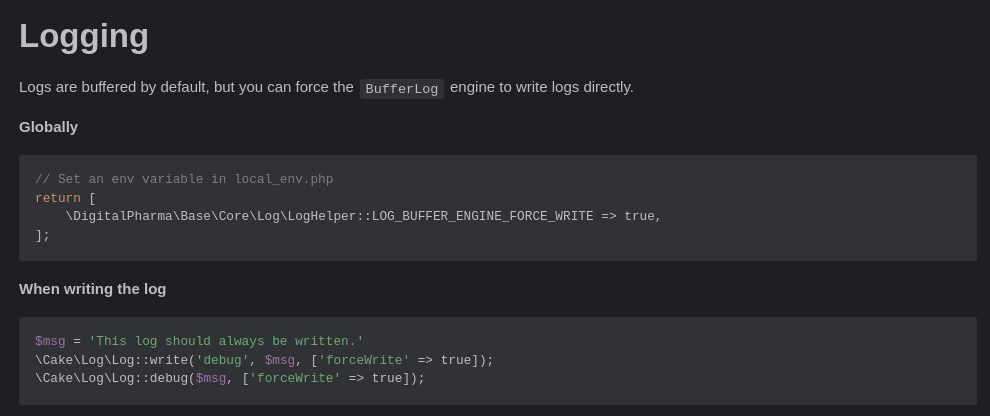This screenshot has height=416, width=990.
Task: Click LogHelper in the namespace path
Action: coord(321,216)
